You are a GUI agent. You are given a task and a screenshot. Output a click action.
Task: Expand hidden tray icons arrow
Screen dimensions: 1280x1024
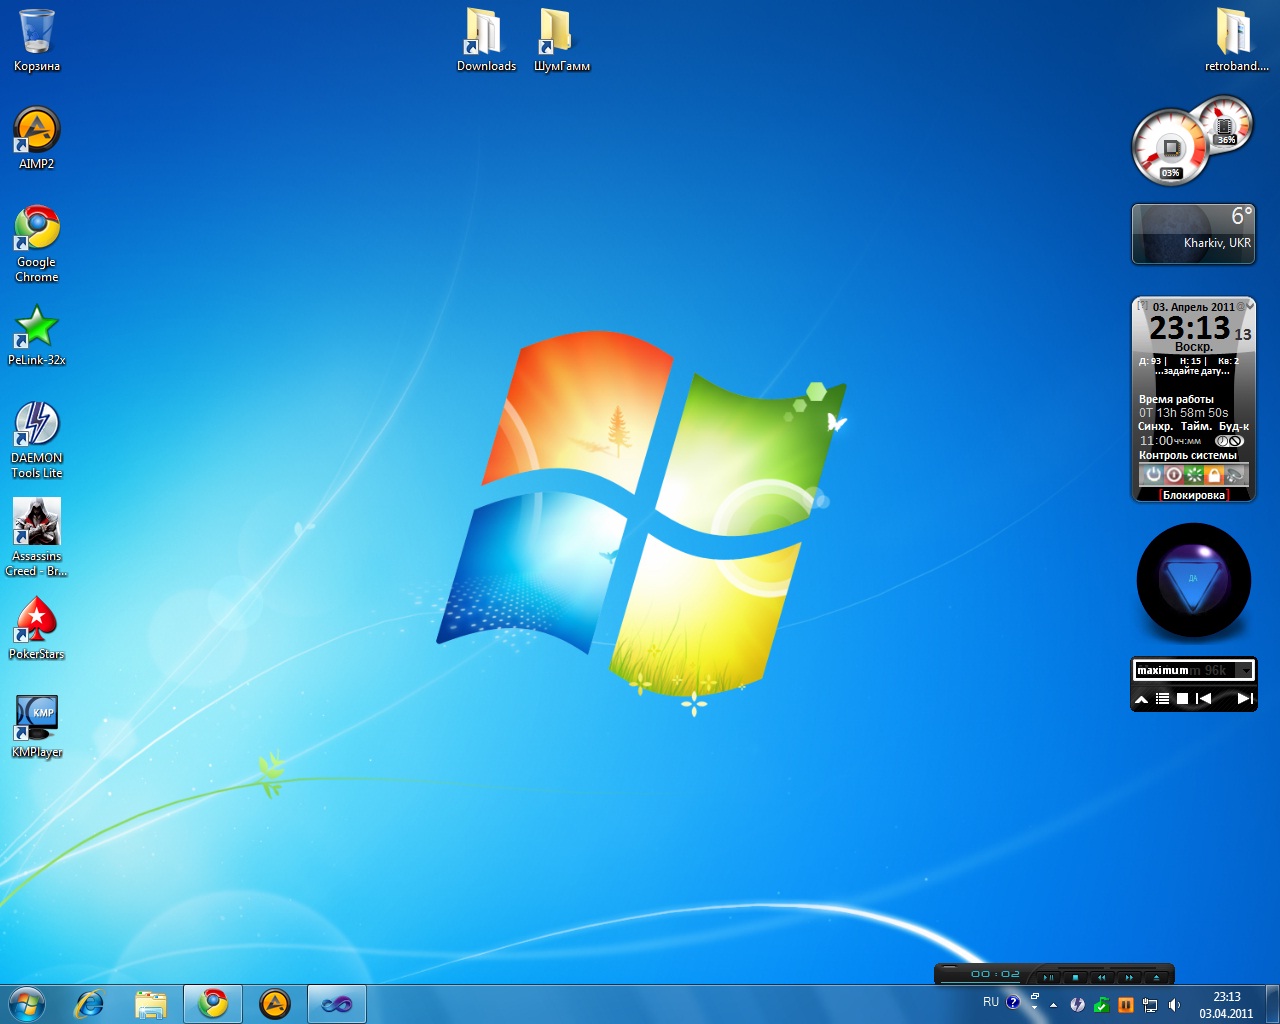[x=1053, y=1005]
